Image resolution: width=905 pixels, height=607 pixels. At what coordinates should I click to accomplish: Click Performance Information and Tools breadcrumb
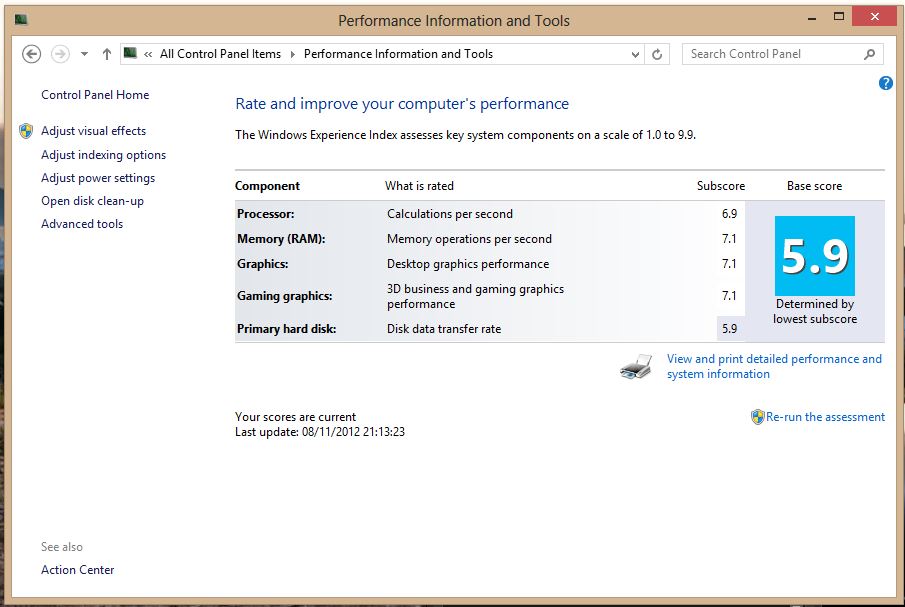point(398,54)
